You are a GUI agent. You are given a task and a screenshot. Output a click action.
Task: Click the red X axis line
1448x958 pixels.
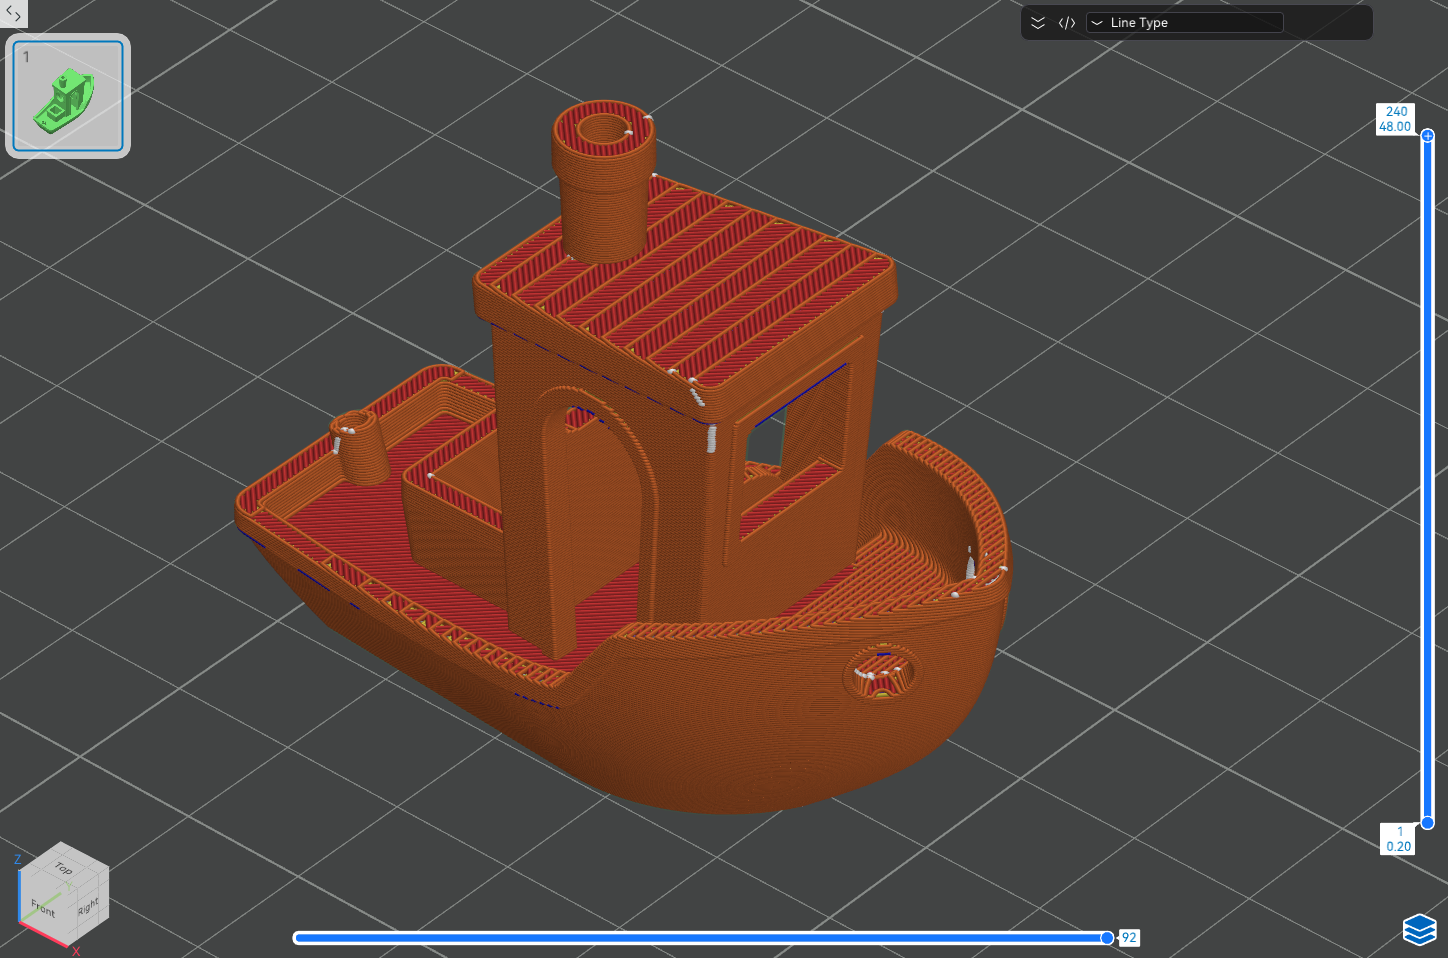click(x=45, y=936)
